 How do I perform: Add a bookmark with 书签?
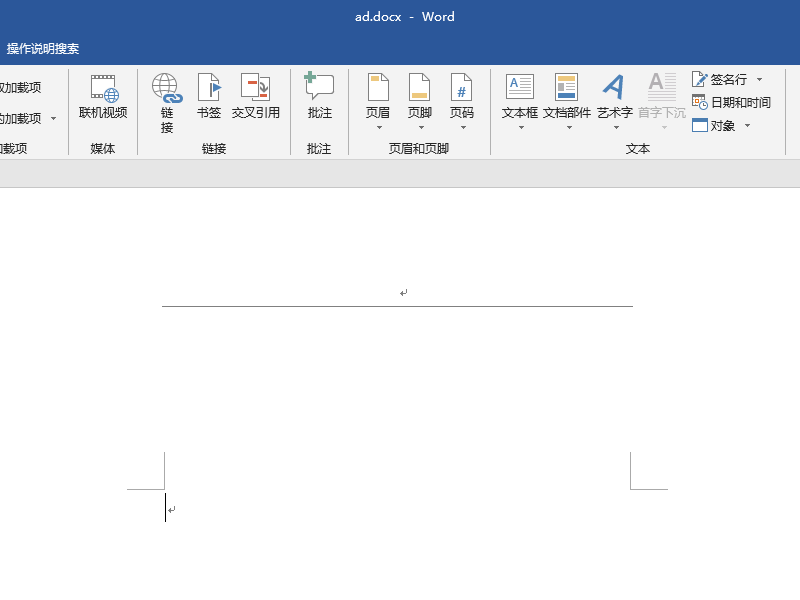click(x=209, y=97)
